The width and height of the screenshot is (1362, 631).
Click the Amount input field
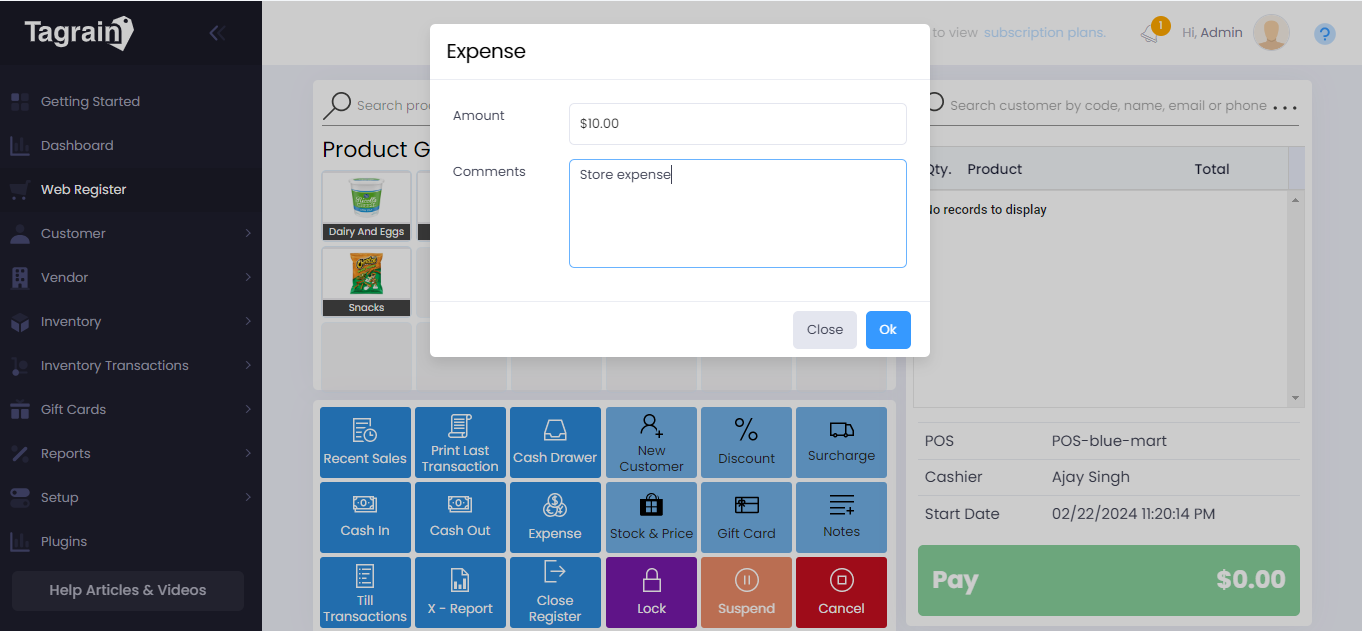pyautogui.click(x=737, y=124)
